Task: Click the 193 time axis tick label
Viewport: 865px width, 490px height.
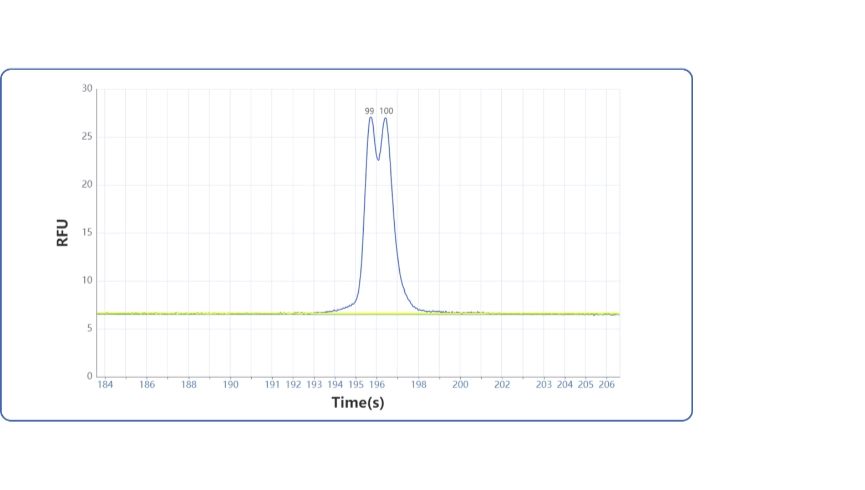Action: (x=314, y=384)
